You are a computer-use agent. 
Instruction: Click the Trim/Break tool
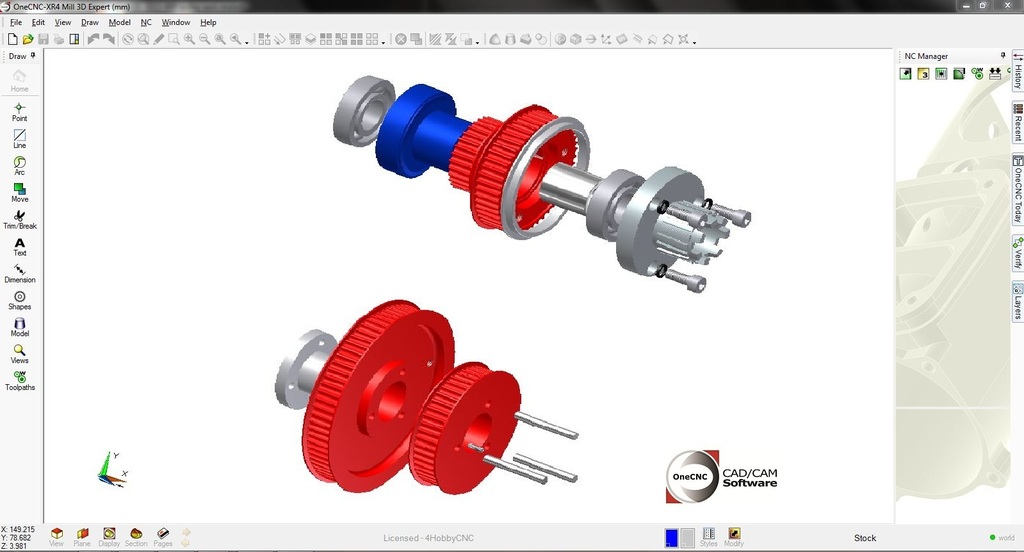point(19,219)
